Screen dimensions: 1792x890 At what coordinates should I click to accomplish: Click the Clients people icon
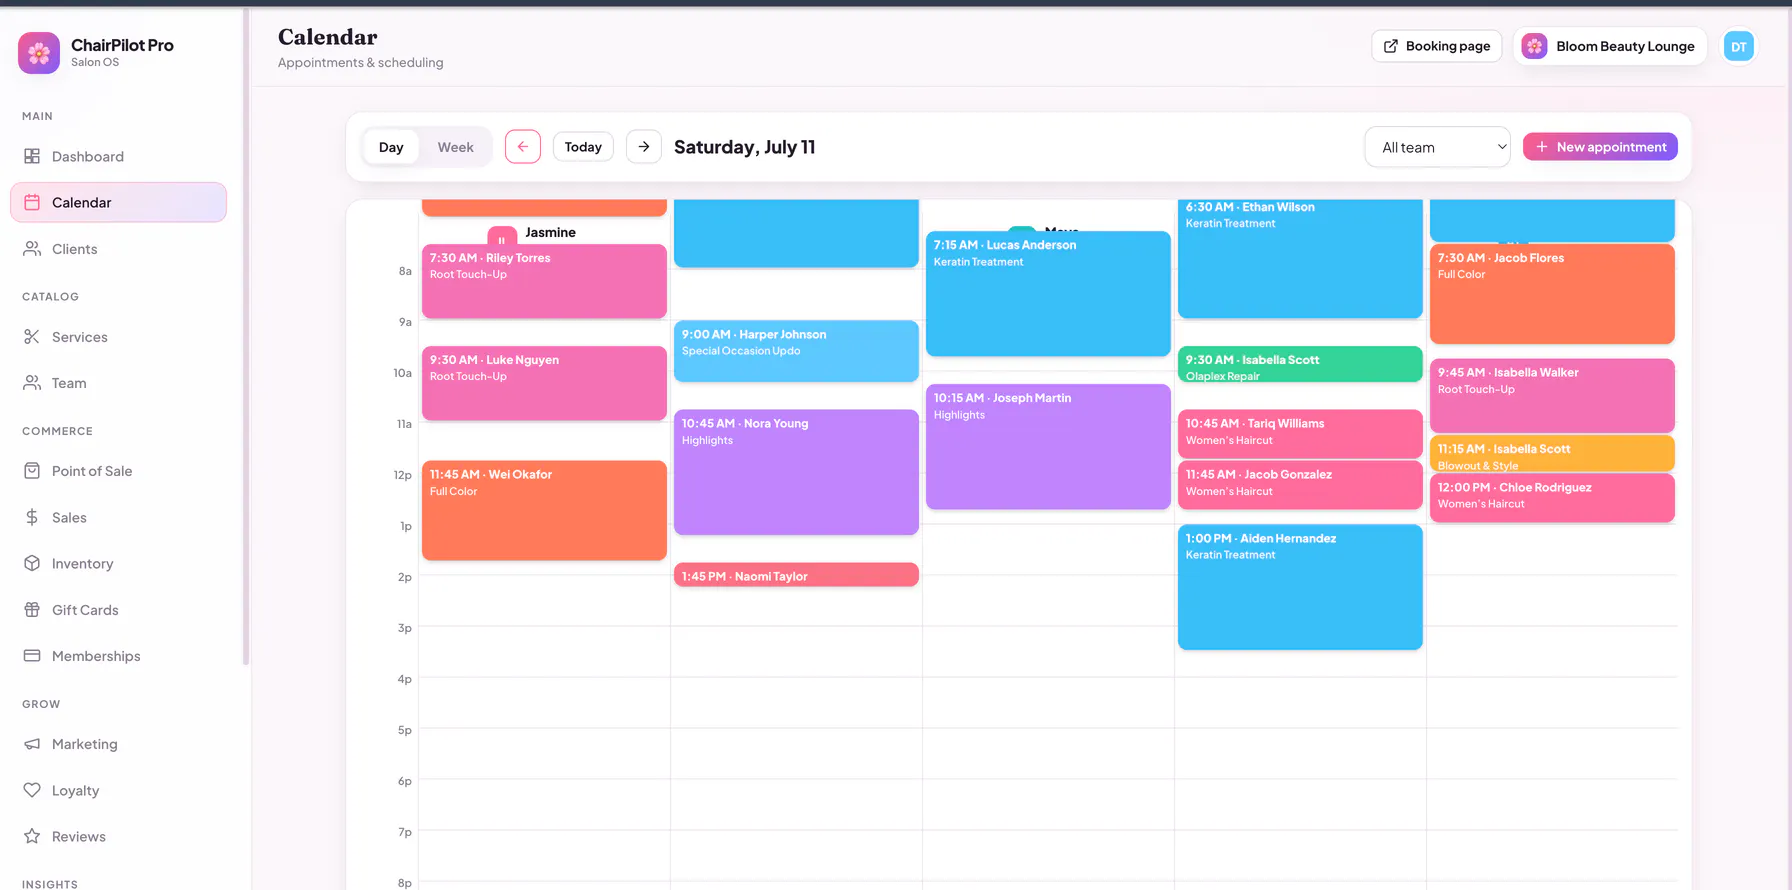pos(32,249)
